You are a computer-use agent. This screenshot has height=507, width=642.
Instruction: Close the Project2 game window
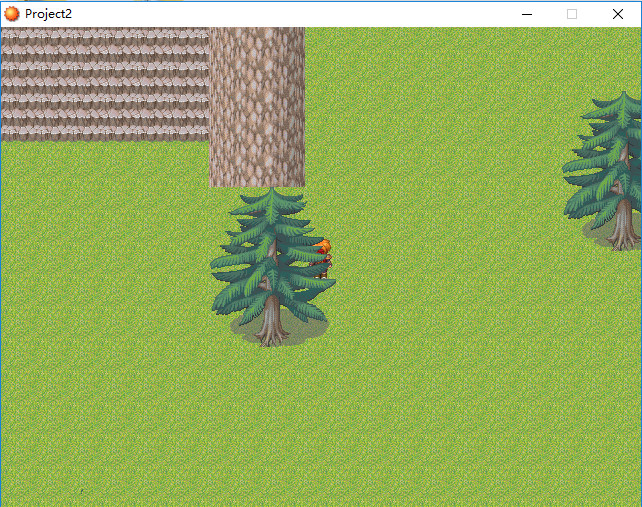coord(618,14)
